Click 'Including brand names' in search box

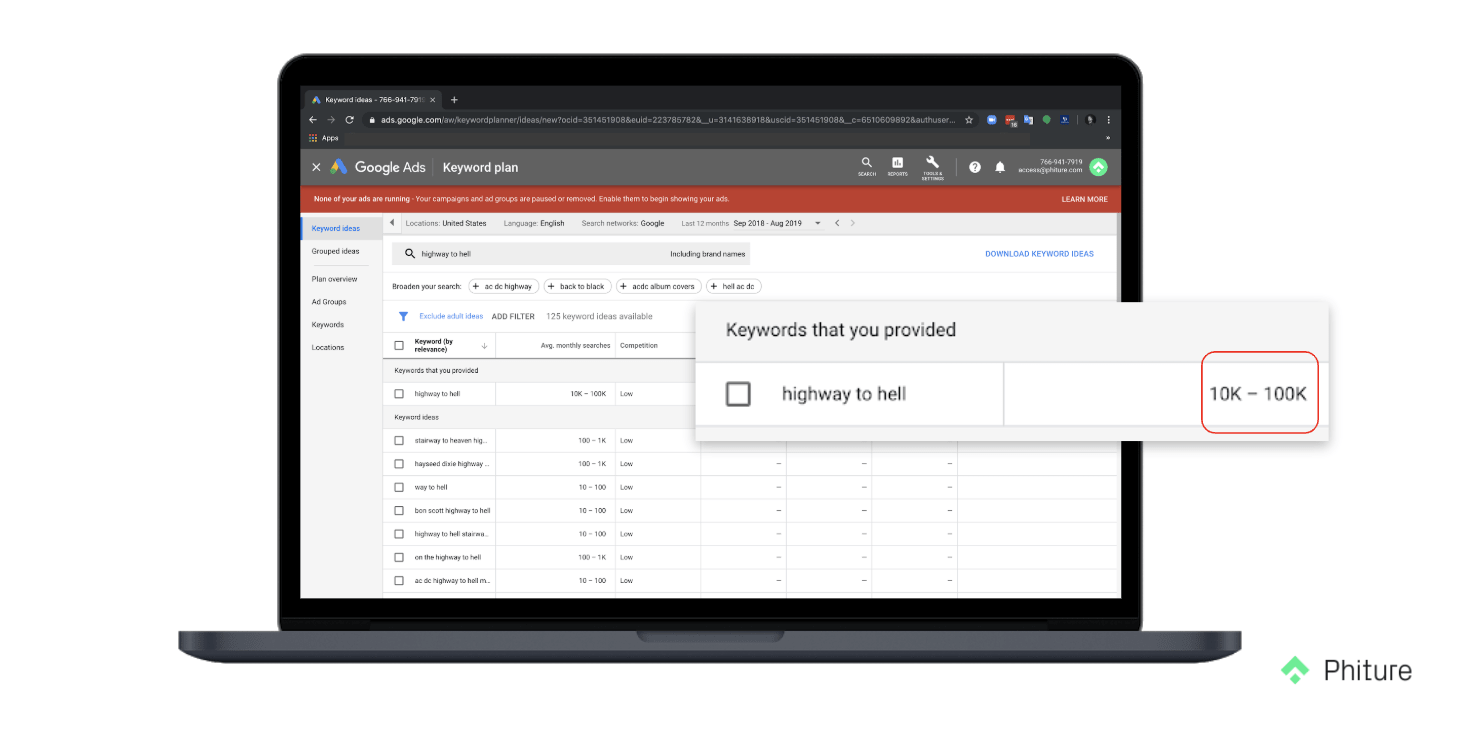pos(708,254)
